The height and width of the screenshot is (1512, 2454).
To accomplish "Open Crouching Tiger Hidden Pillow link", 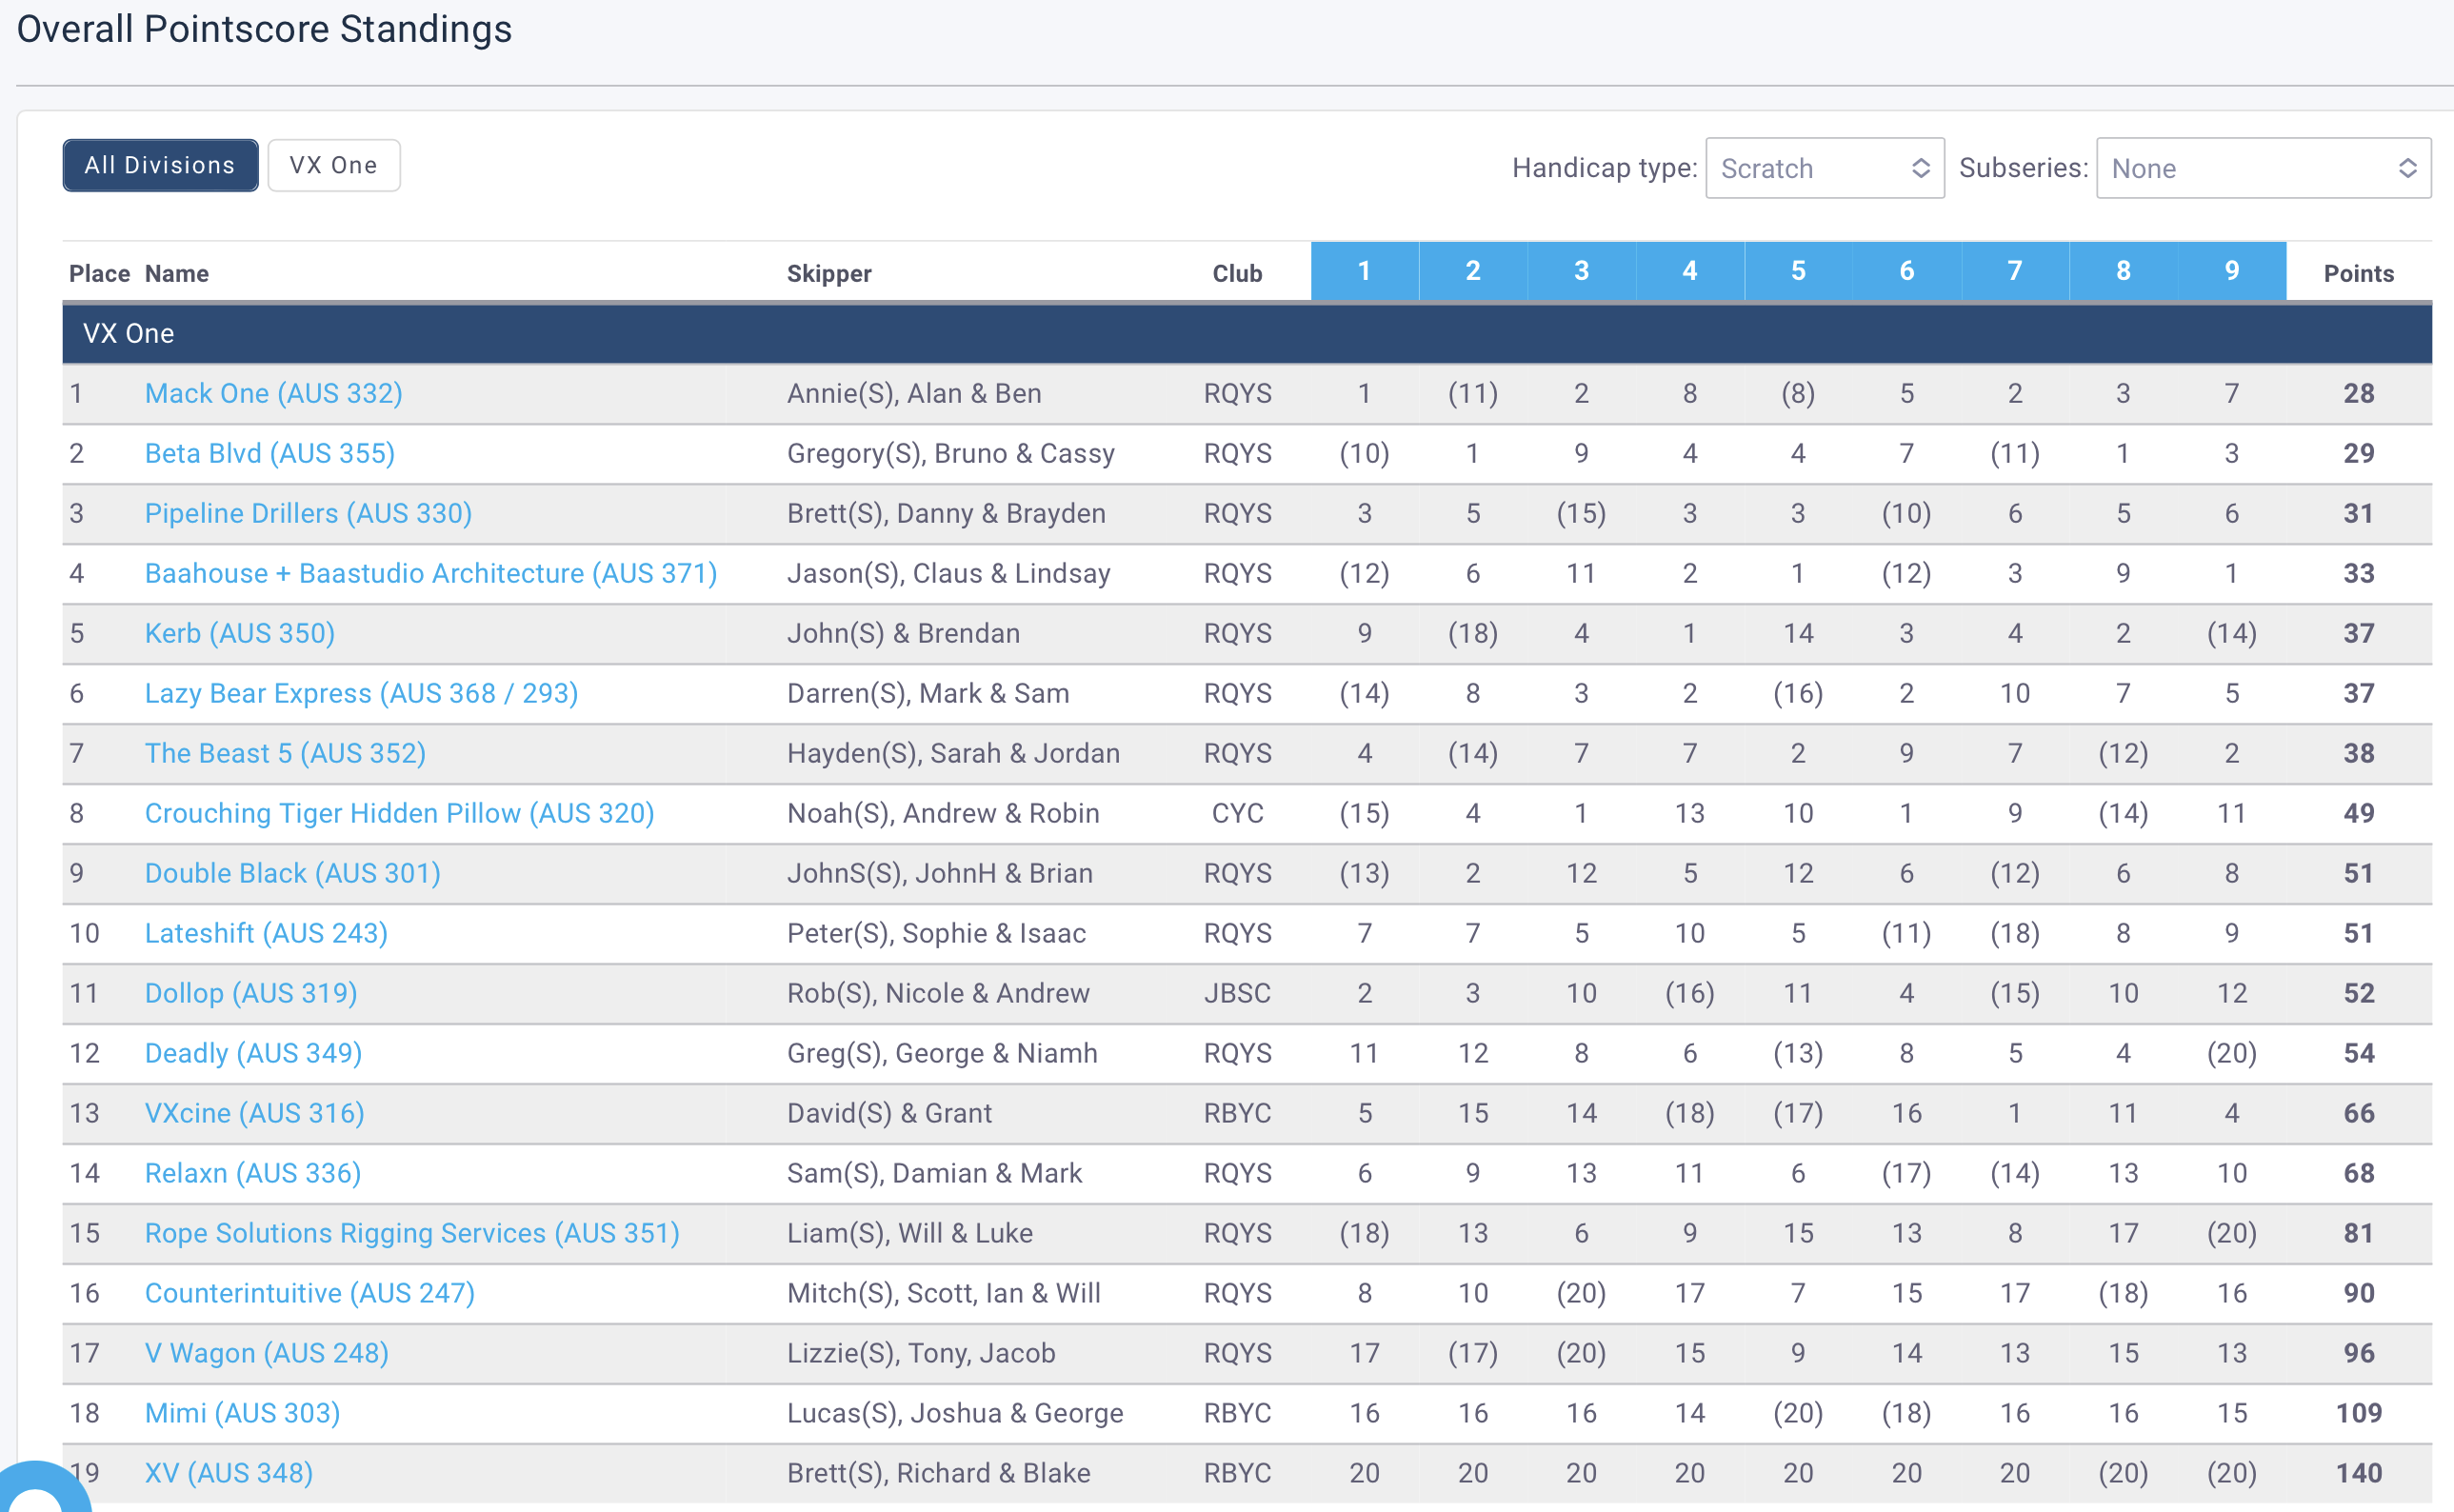I will [x=399, y=813].
